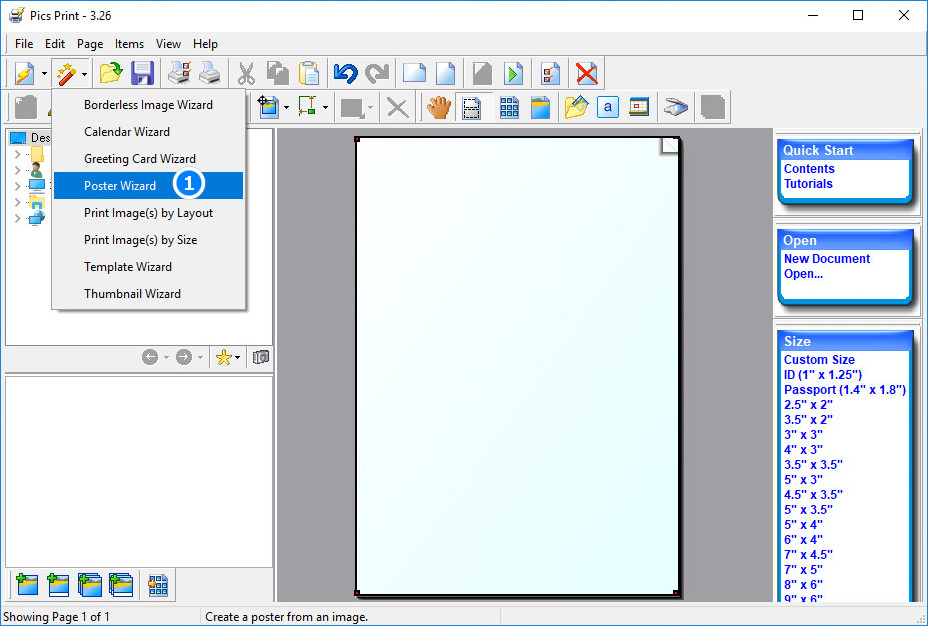Choose Custom Size in Size panel

click(819, 360)
